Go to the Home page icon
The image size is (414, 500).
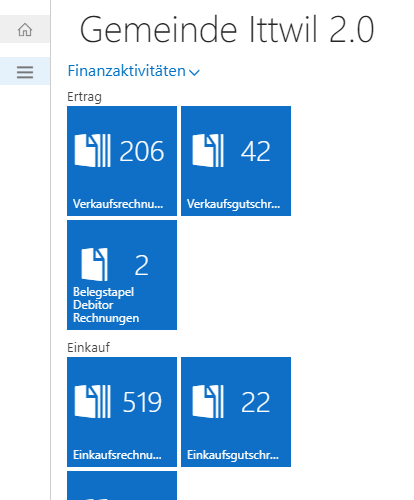[25, 29]
